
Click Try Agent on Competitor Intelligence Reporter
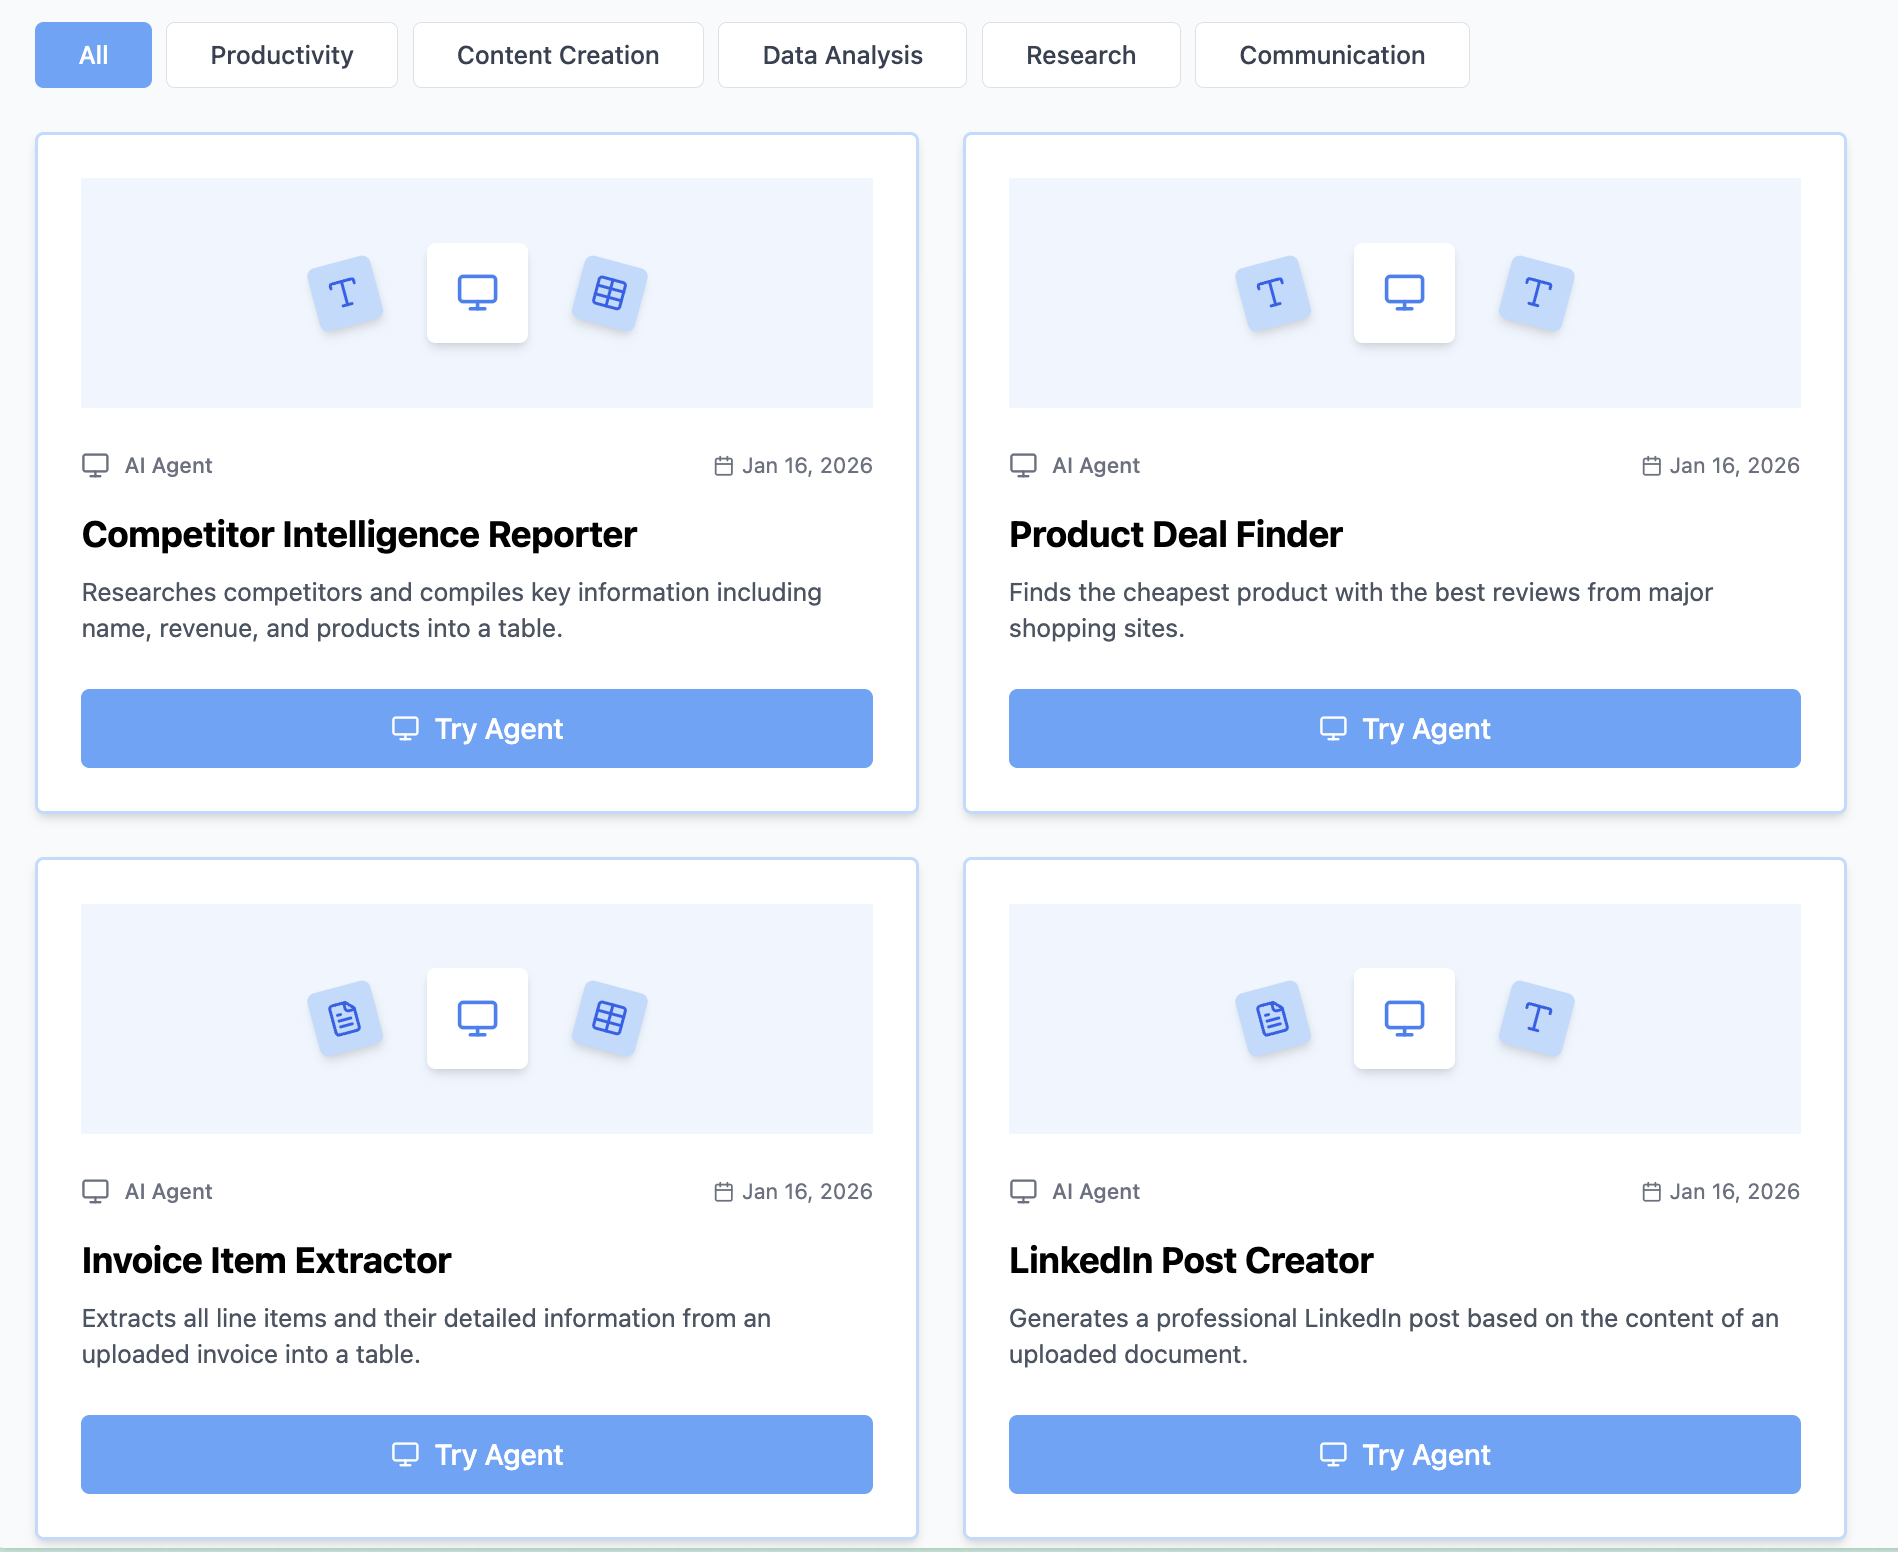click(477, 729)
